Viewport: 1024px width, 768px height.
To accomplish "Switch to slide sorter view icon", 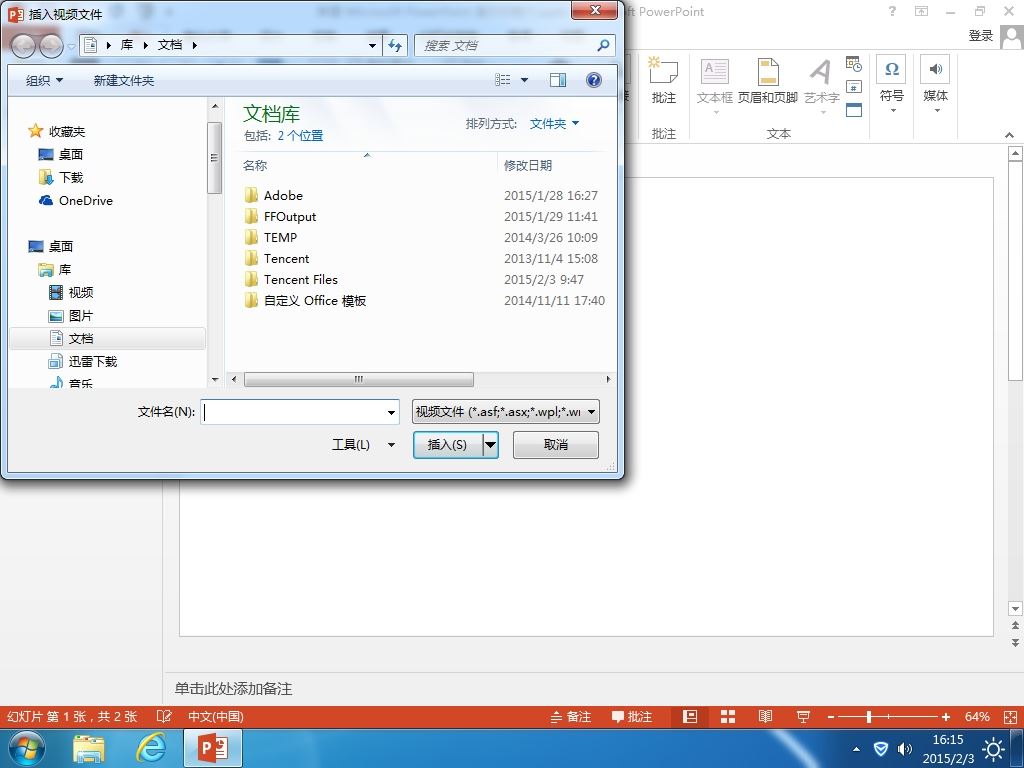I will (728, 716).
